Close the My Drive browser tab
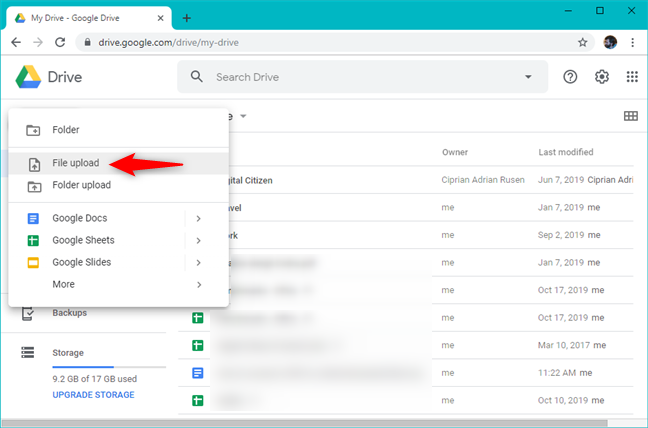The width and height of the screenshot is (648, 428). [x=161, y=18]
